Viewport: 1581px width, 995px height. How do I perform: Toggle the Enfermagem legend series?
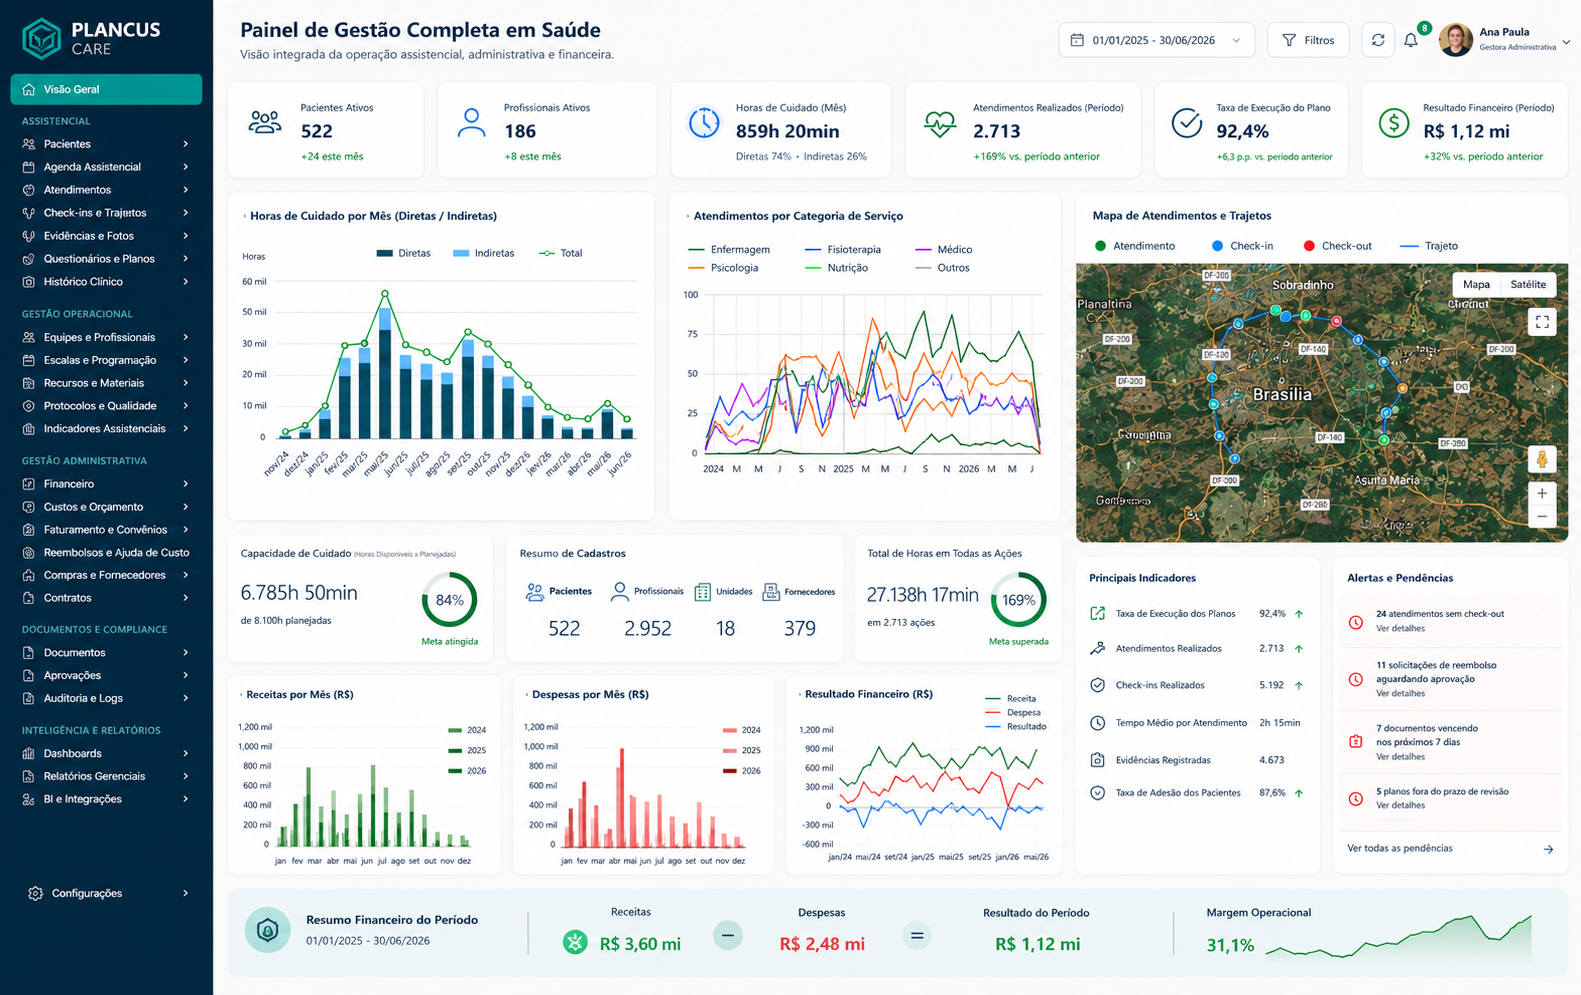[x=729, y=249]
